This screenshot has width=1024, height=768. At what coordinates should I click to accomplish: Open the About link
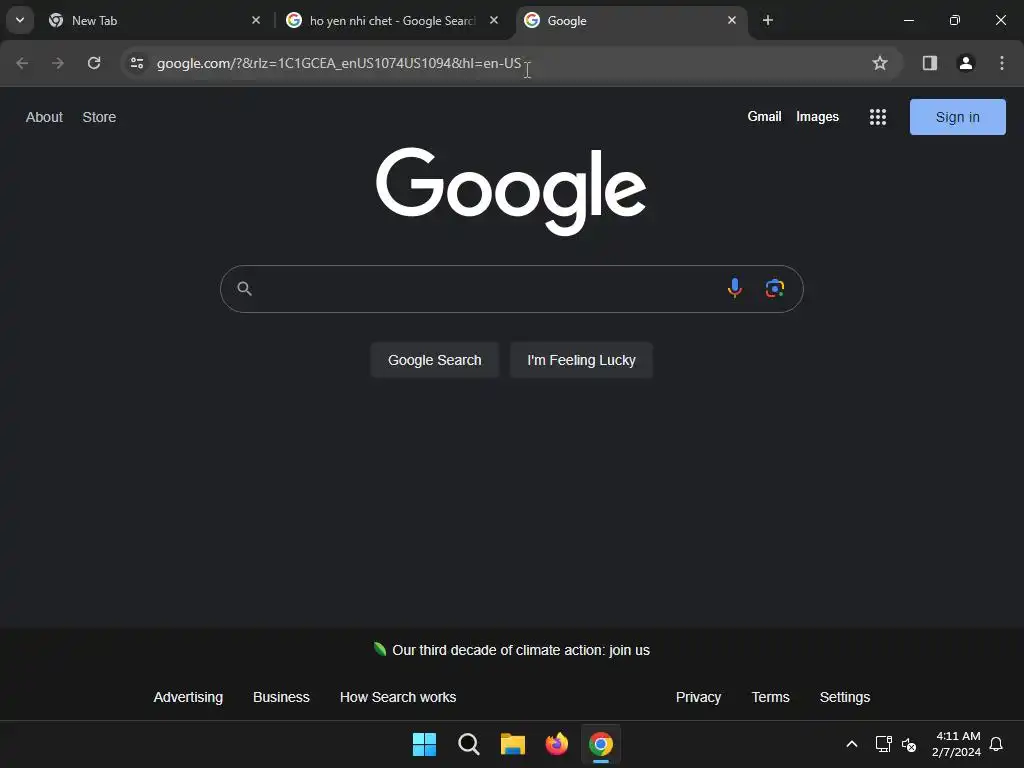pyautogui.click(x=44, y=117)
